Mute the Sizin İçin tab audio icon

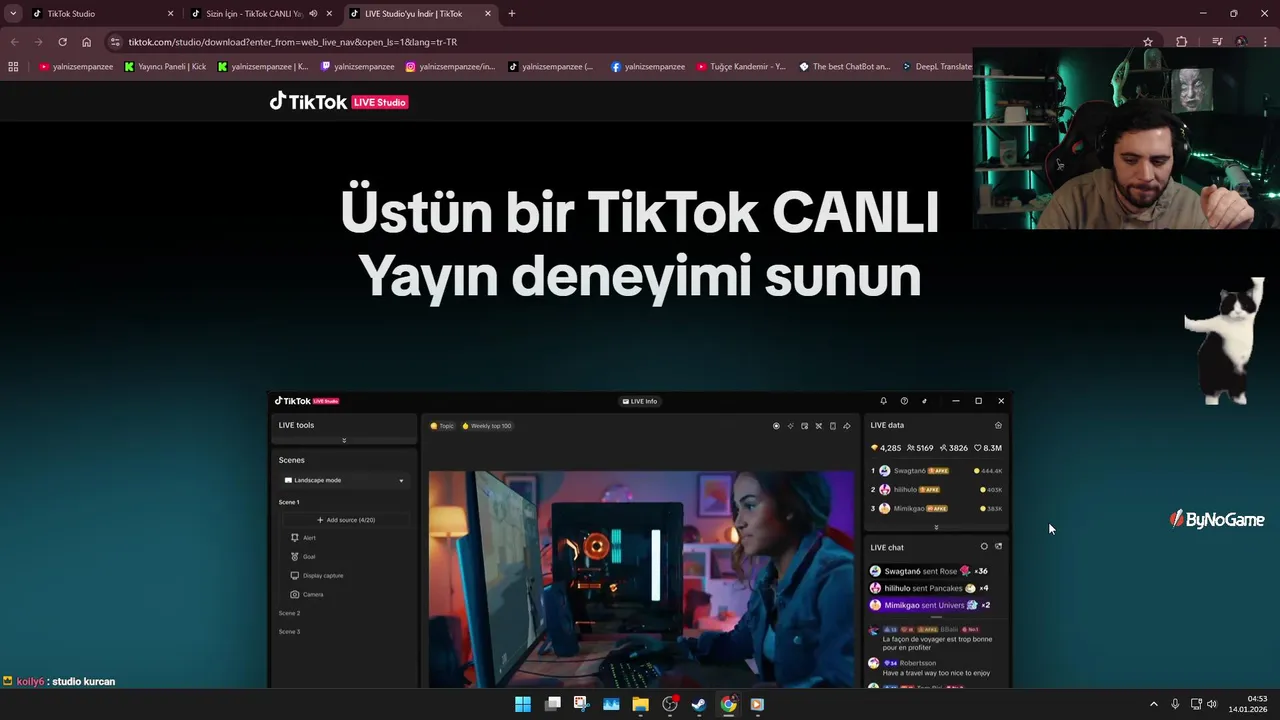point(313,14)
